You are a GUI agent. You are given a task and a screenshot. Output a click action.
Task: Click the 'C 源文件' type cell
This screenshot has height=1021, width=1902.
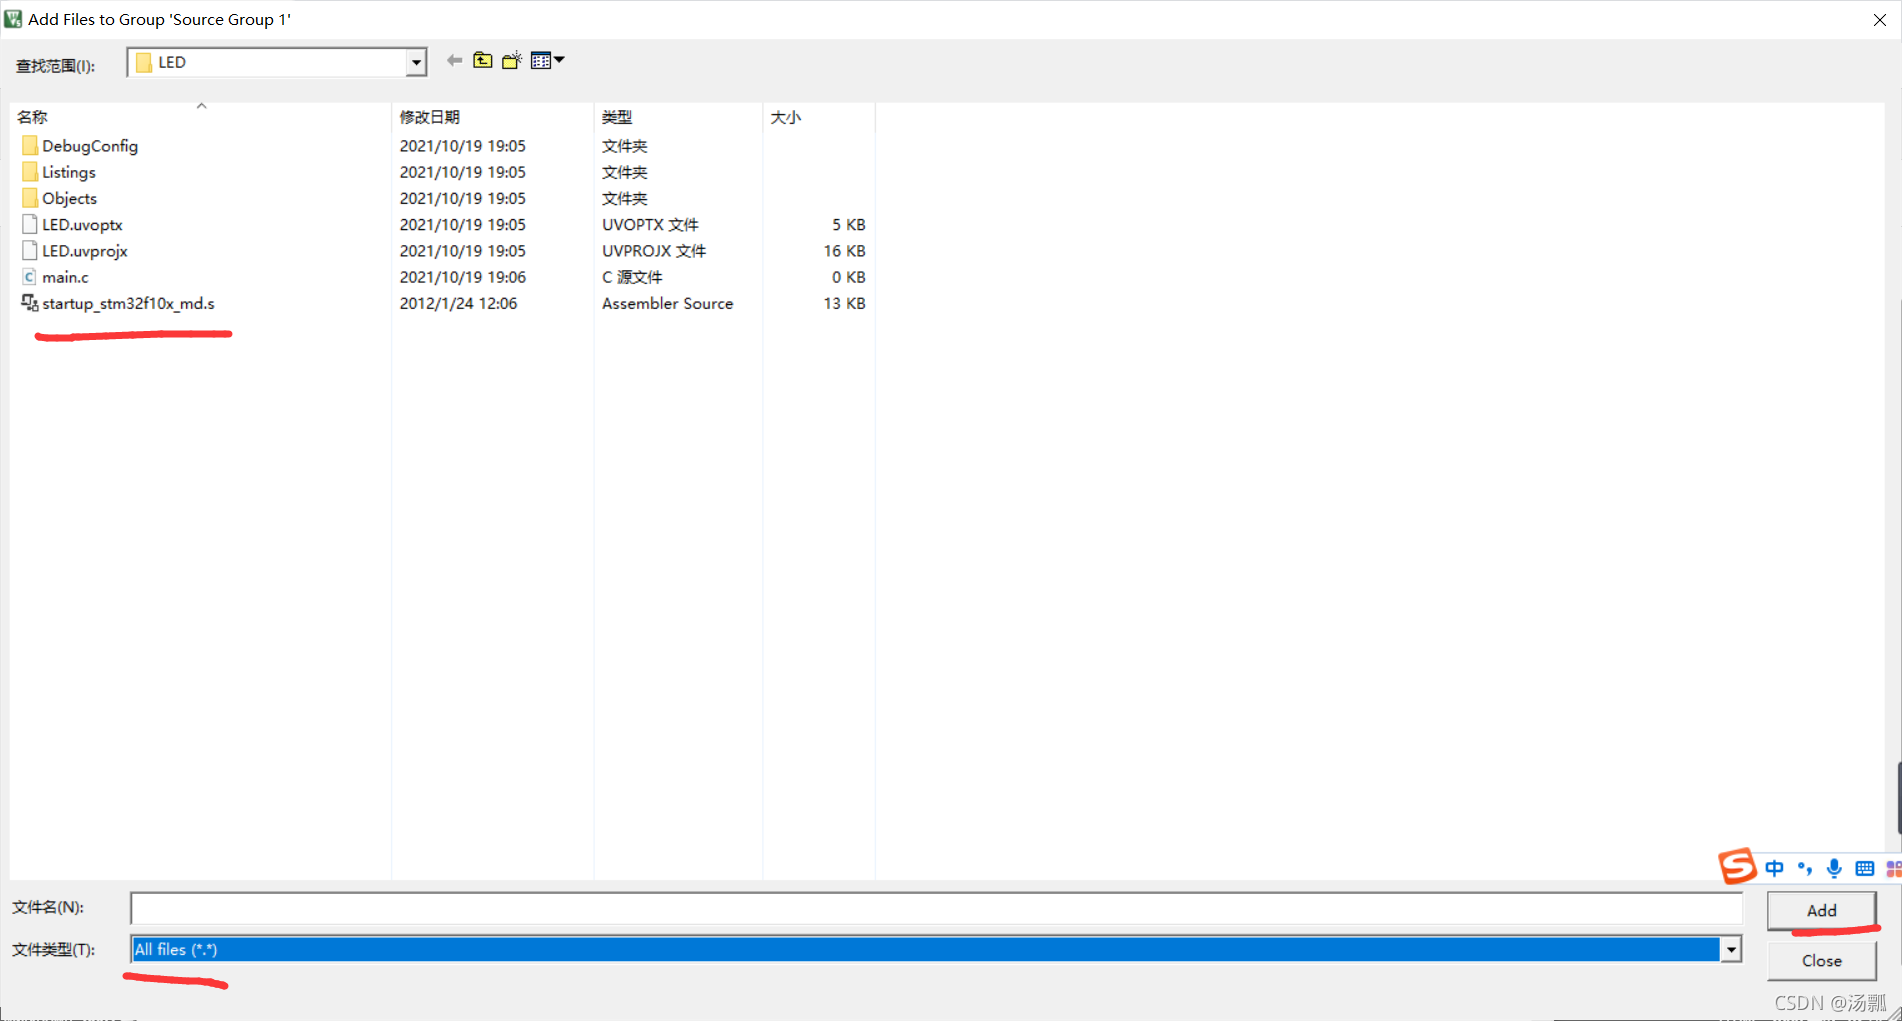click(x=632, y=277)
